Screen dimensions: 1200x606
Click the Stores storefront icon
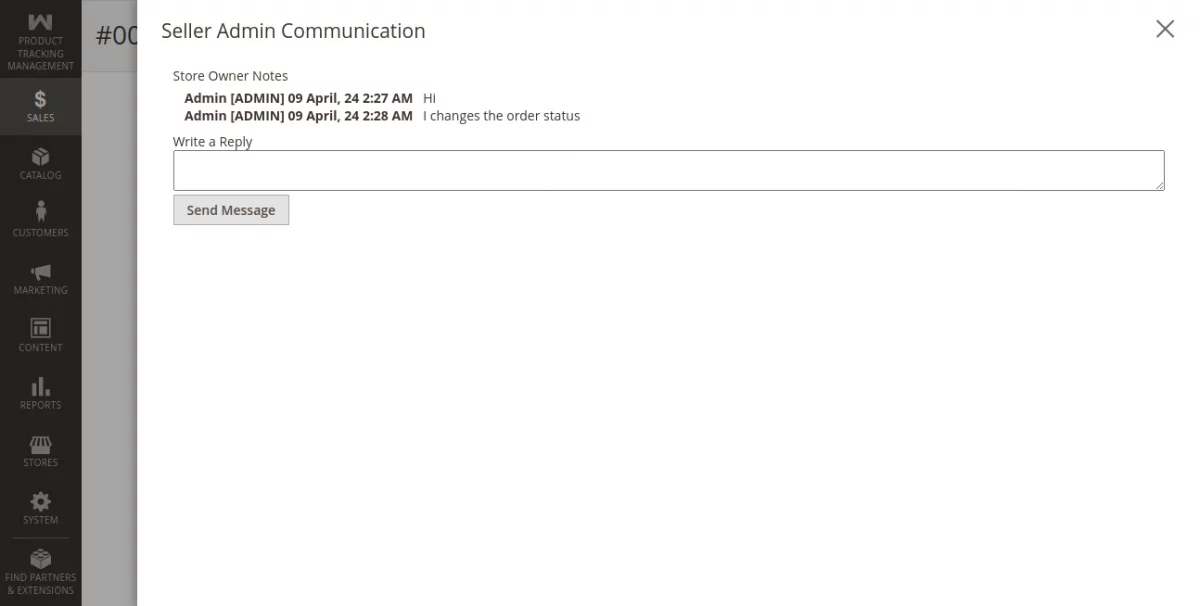[40, 444]
